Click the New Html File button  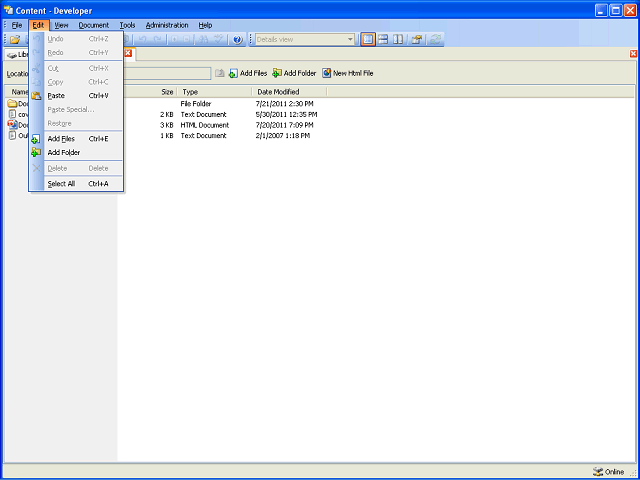(348, 73)
